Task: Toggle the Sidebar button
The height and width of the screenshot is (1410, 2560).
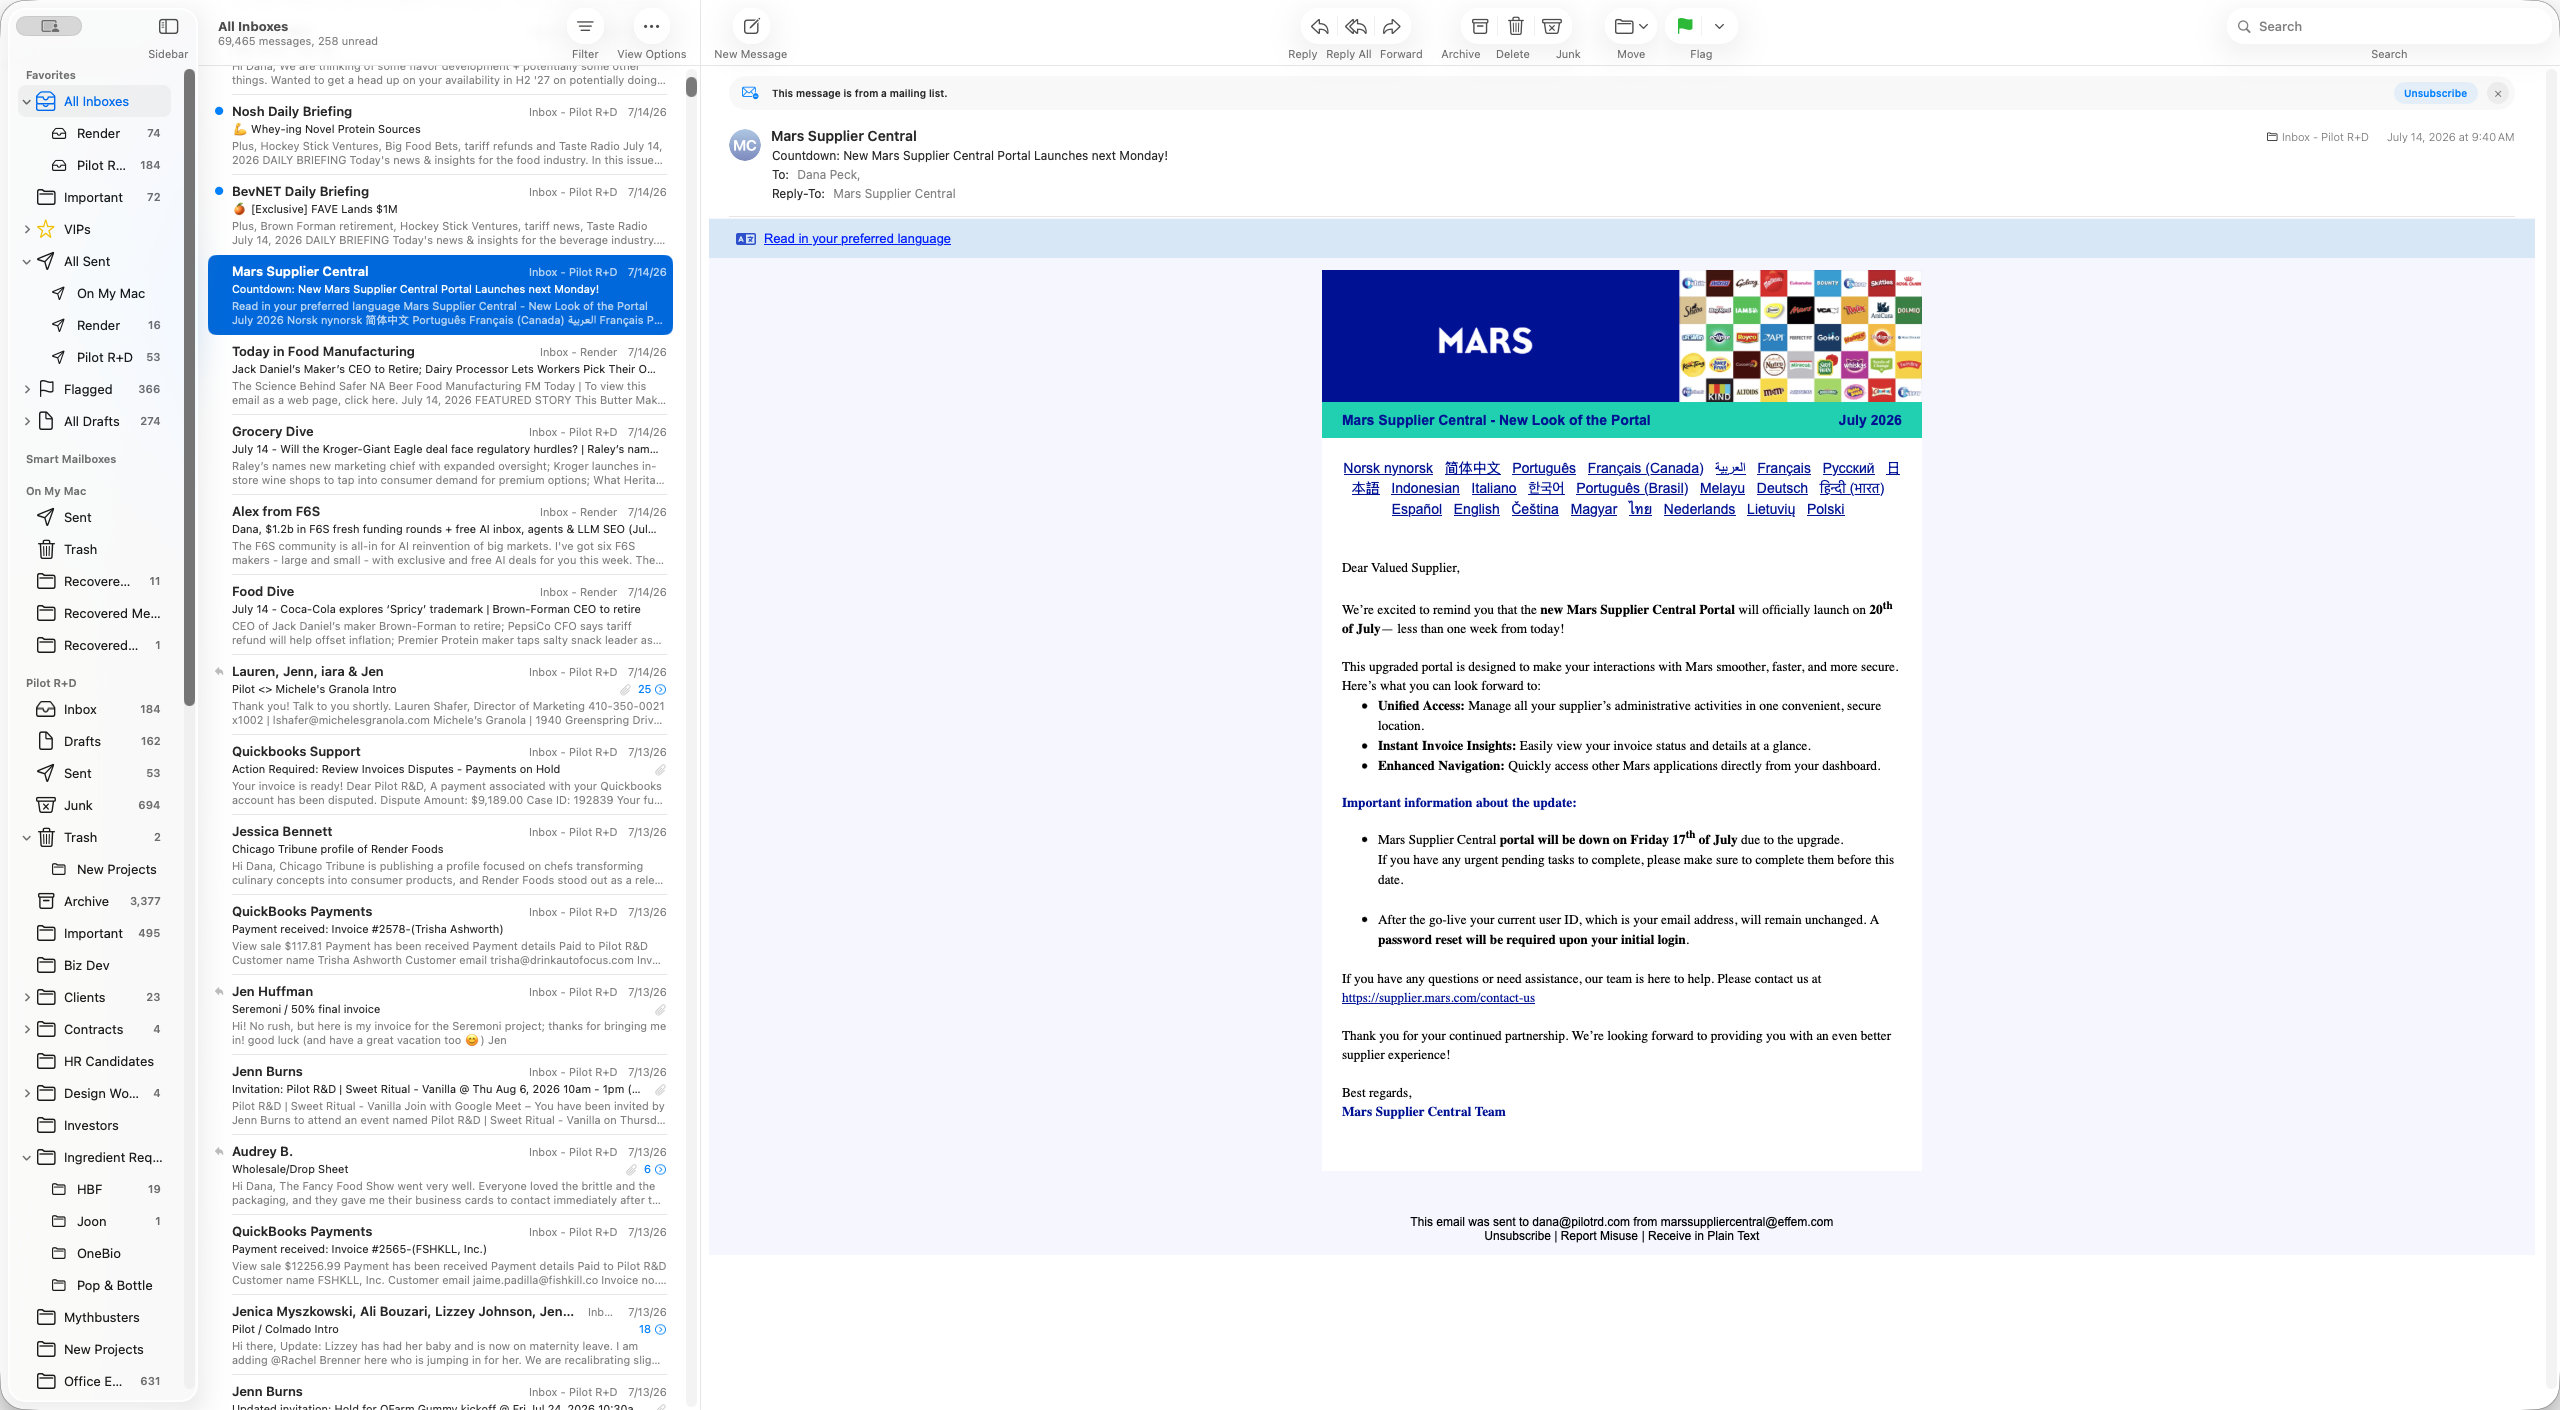Action: point(168,27)
